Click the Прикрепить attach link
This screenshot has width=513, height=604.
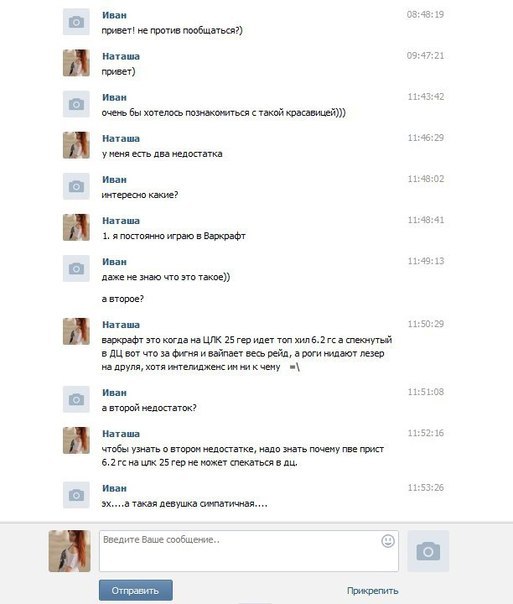(x=372, y=591)
